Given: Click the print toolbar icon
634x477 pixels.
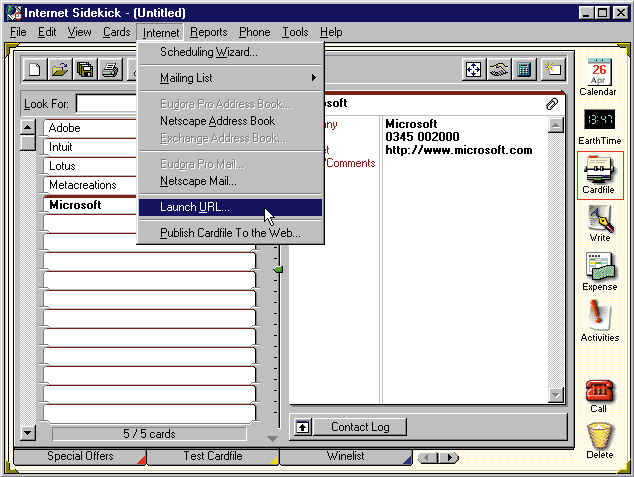Looking at the screenshot, I should pyautogui.click(x=110, y=69).
